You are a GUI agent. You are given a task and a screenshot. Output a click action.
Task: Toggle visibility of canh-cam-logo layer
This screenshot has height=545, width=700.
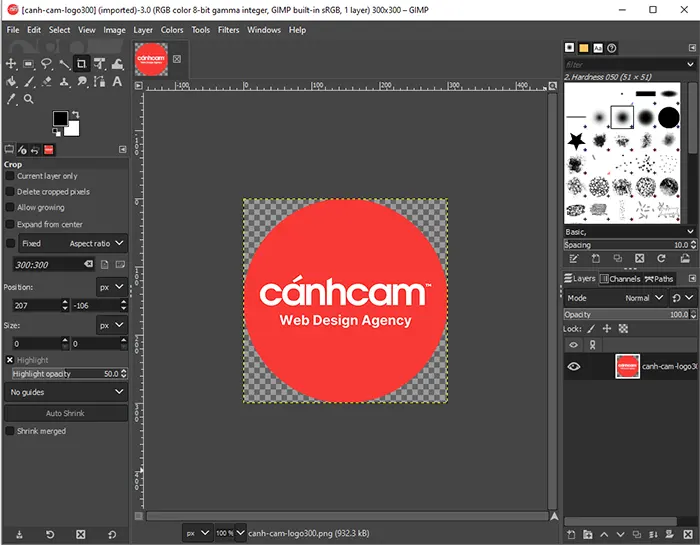point(574,366)
